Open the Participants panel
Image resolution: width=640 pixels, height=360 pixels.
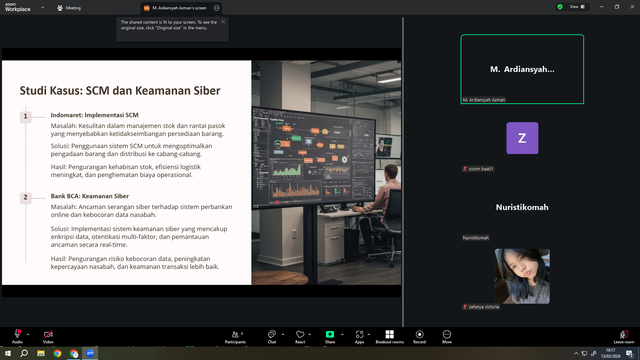(236, 336)
